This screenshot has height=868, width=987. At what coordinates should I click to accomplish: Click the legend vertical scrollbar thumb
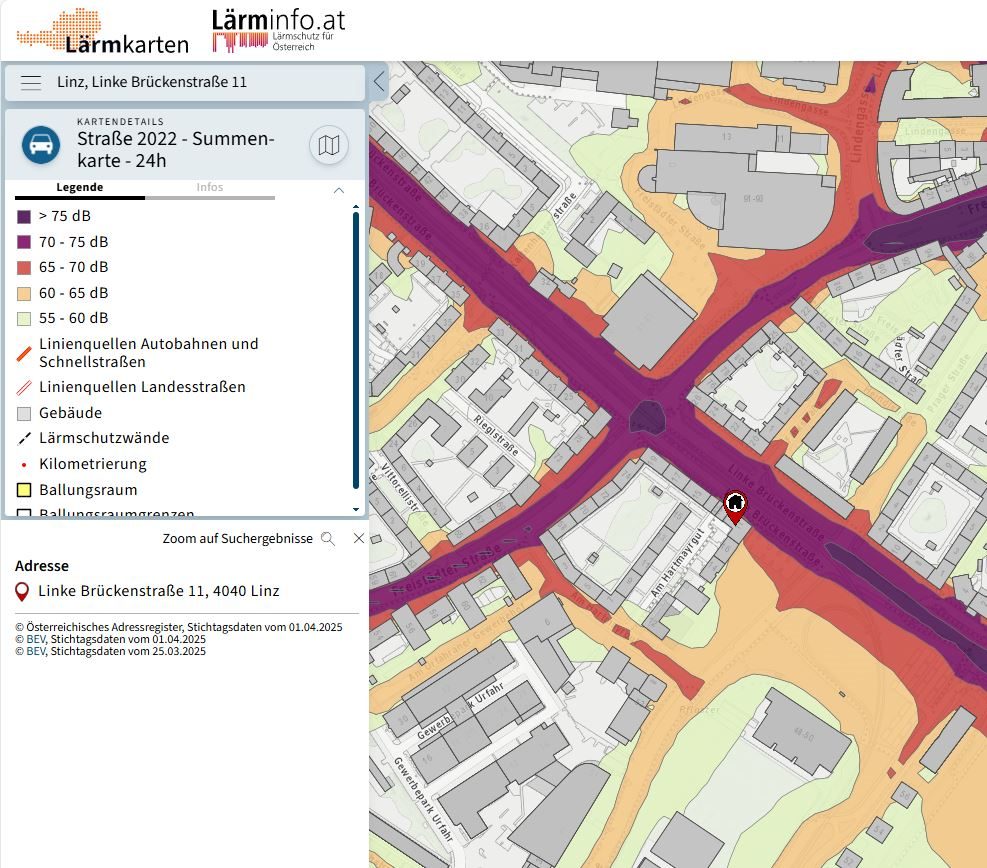[356, 350]
